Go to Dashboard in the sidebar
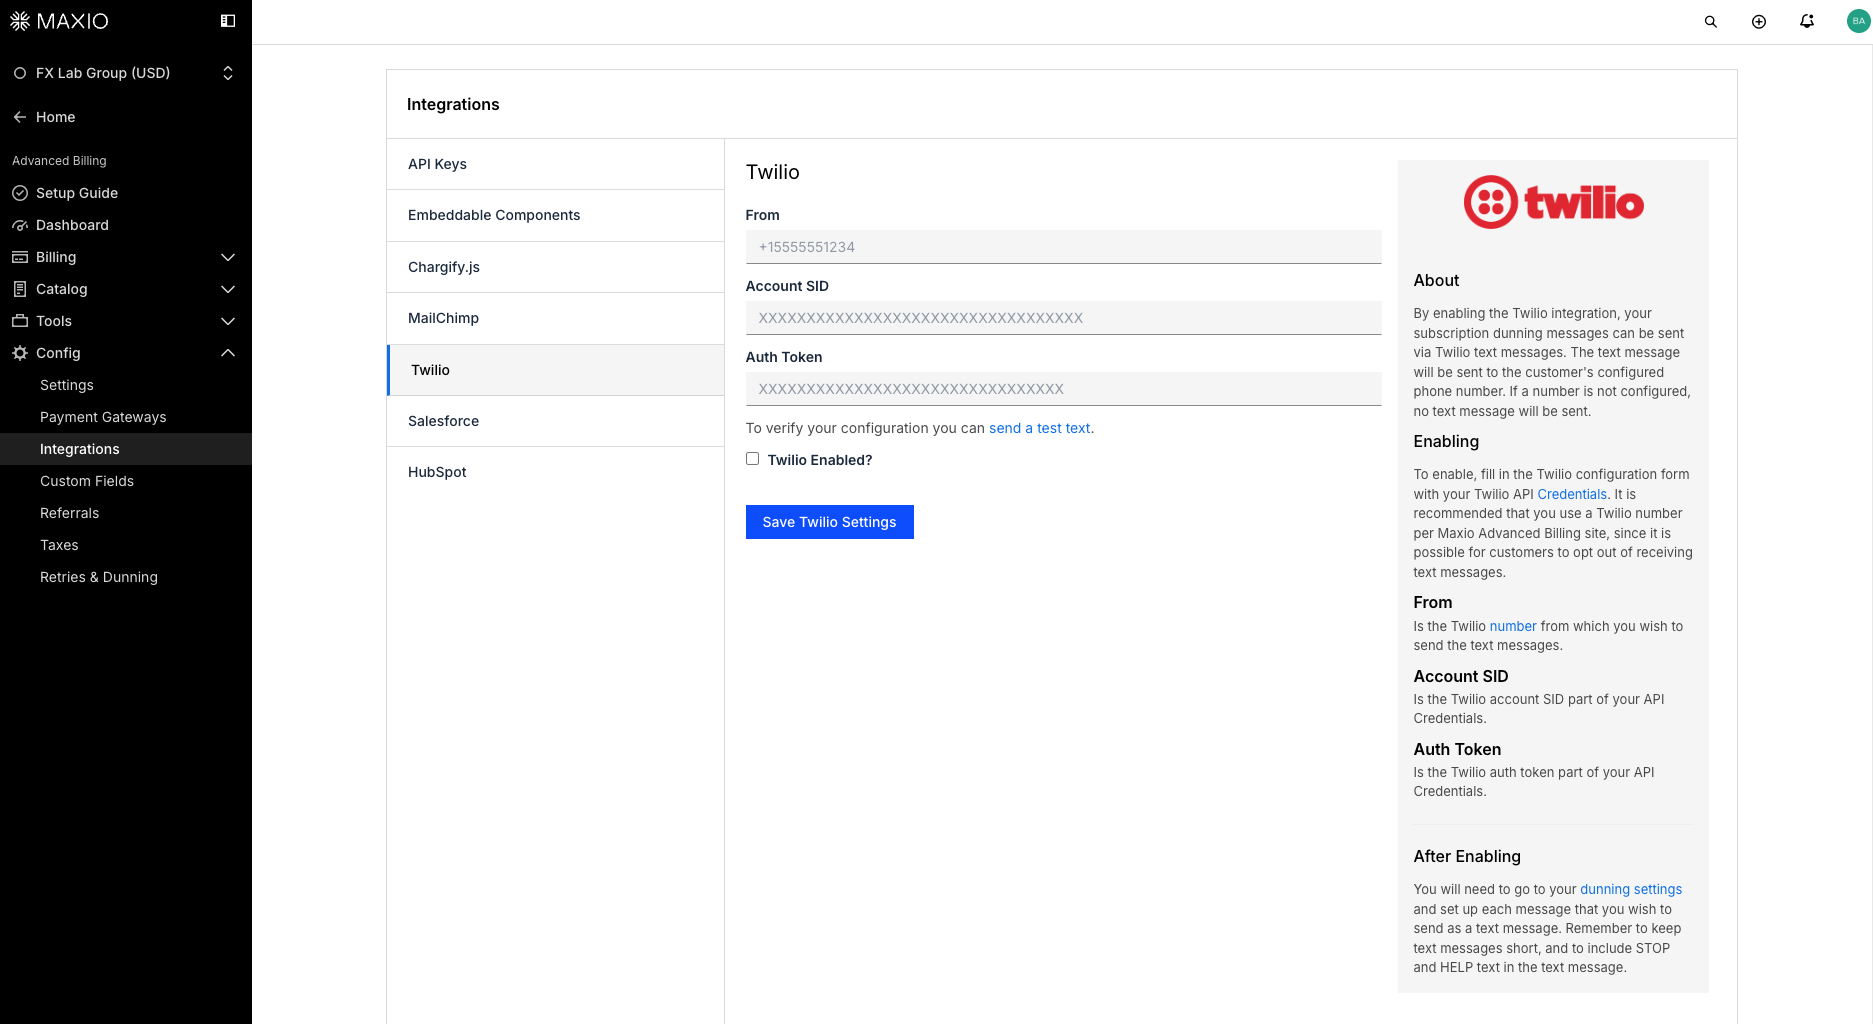Image resolution: width=1873 pixels, height=1024 pixels. (x=72, y=225)
